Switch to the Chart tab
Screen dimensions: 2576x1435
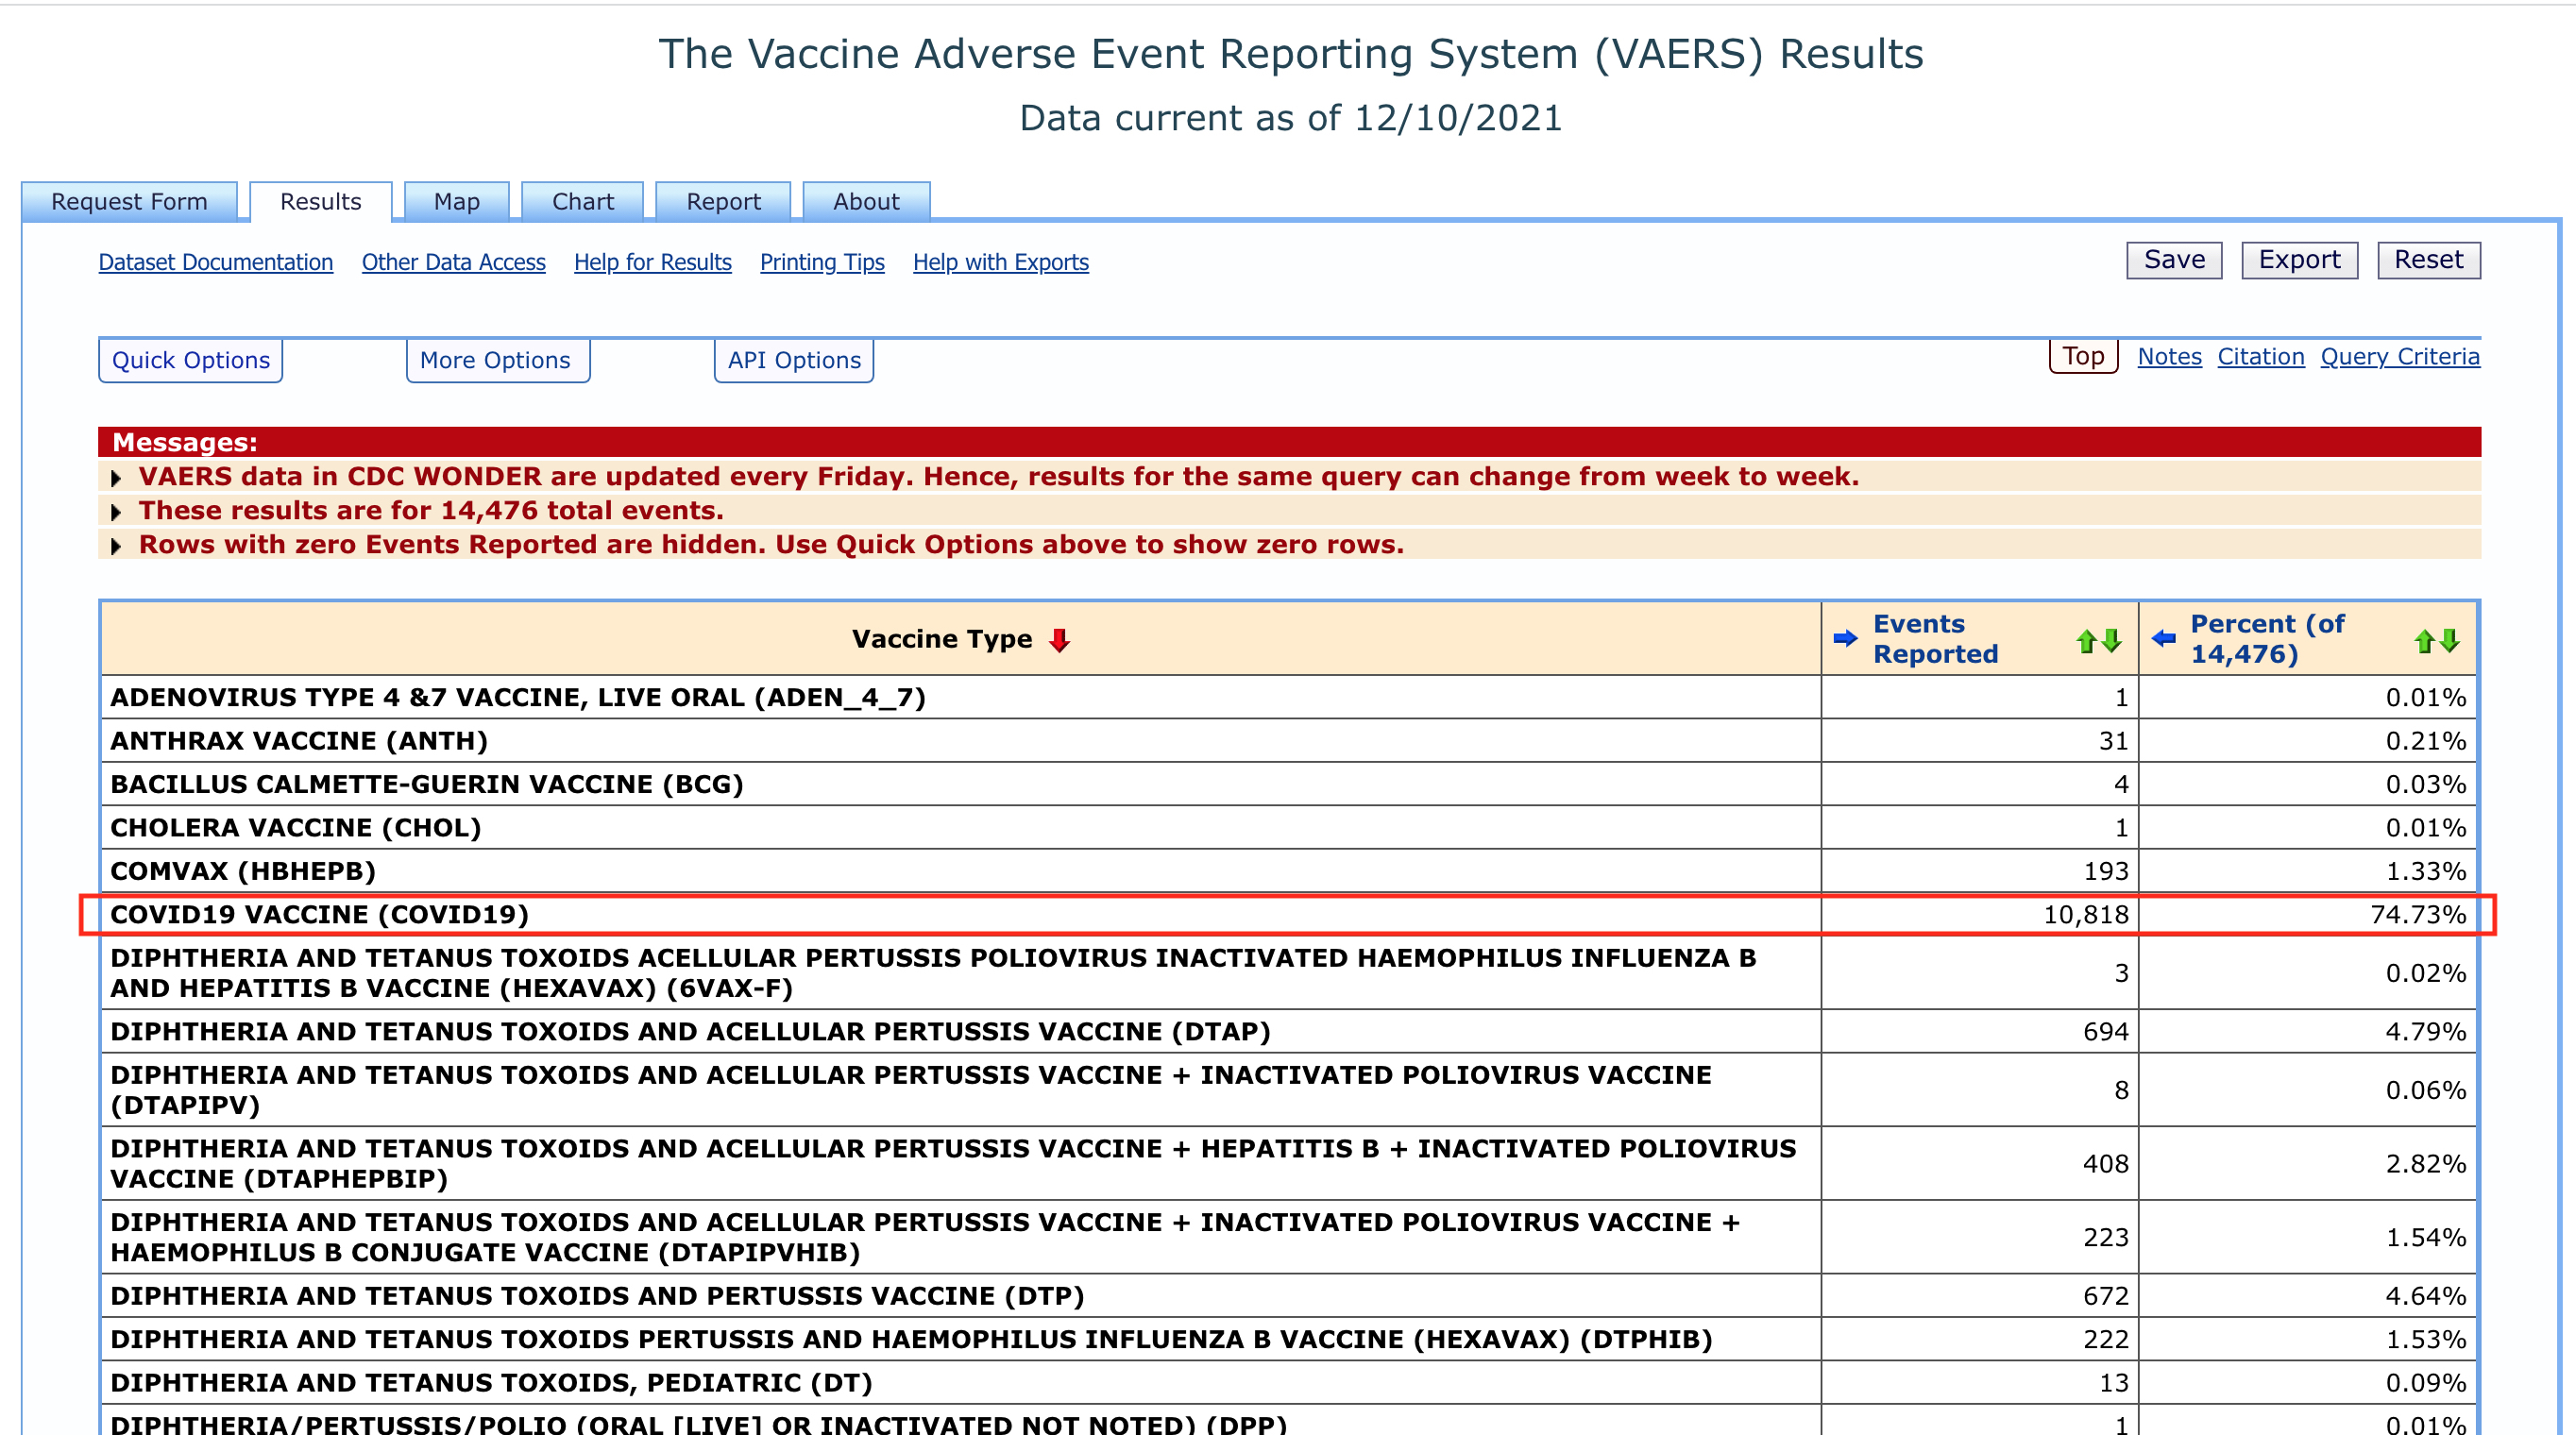(582, 202)
